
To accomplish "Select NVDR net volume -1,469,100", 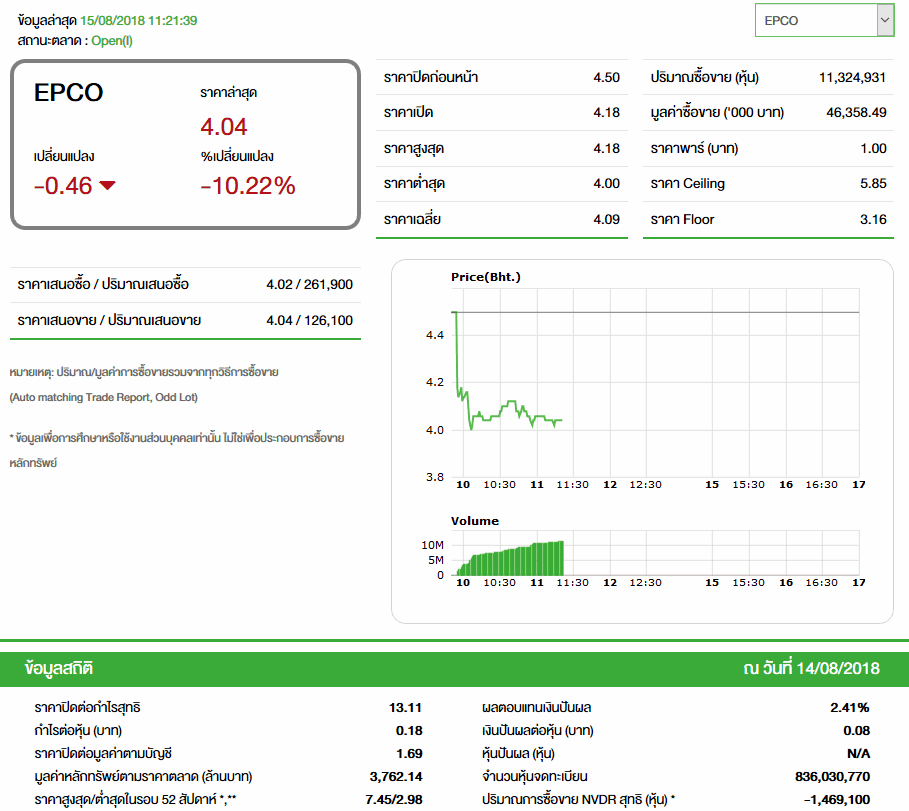I will click(837, 799).
